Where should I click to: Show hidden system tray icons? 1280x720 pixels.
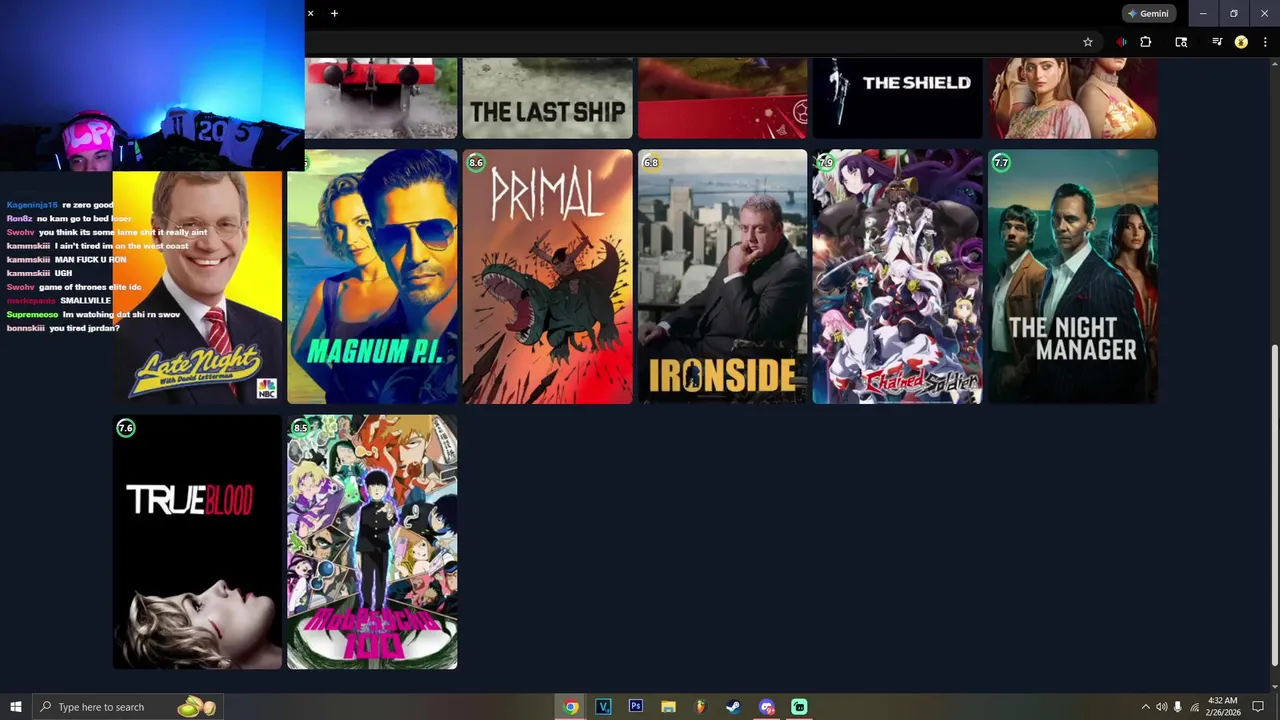[1146, 707]
